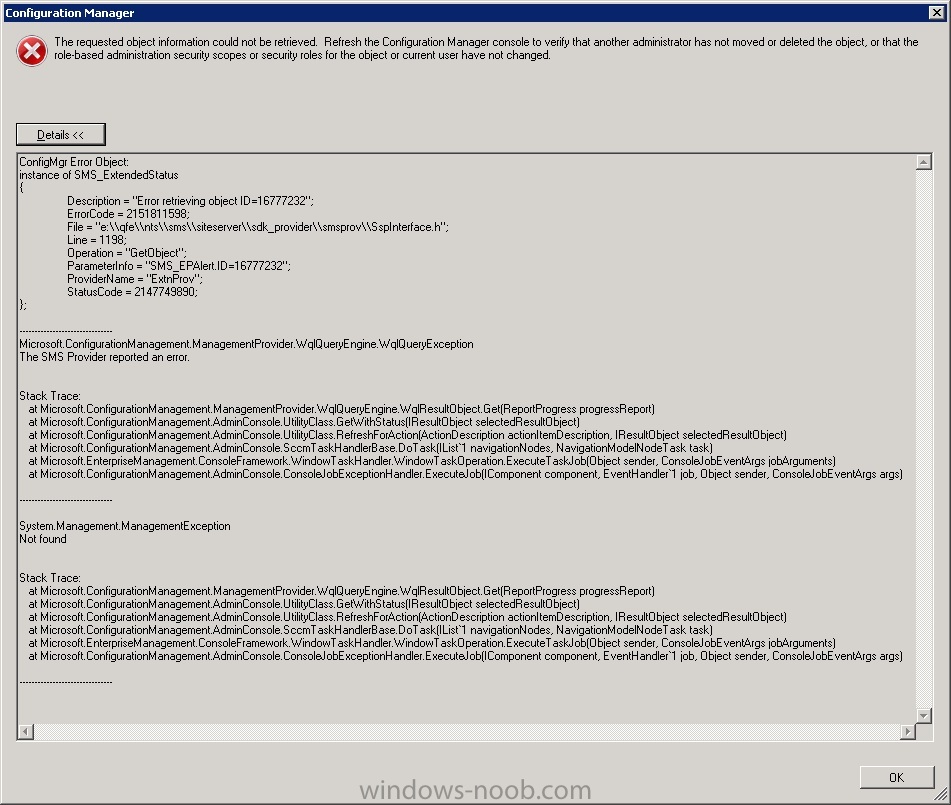The image size is (951, 805).
Task: Click the main error message text at top
Action: point(486,49)
